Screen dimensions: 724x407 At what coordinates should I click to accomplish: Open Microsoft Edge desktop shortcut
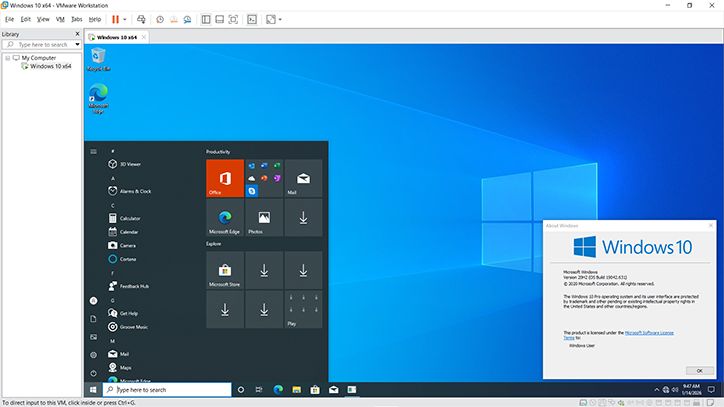pos(98,98)
